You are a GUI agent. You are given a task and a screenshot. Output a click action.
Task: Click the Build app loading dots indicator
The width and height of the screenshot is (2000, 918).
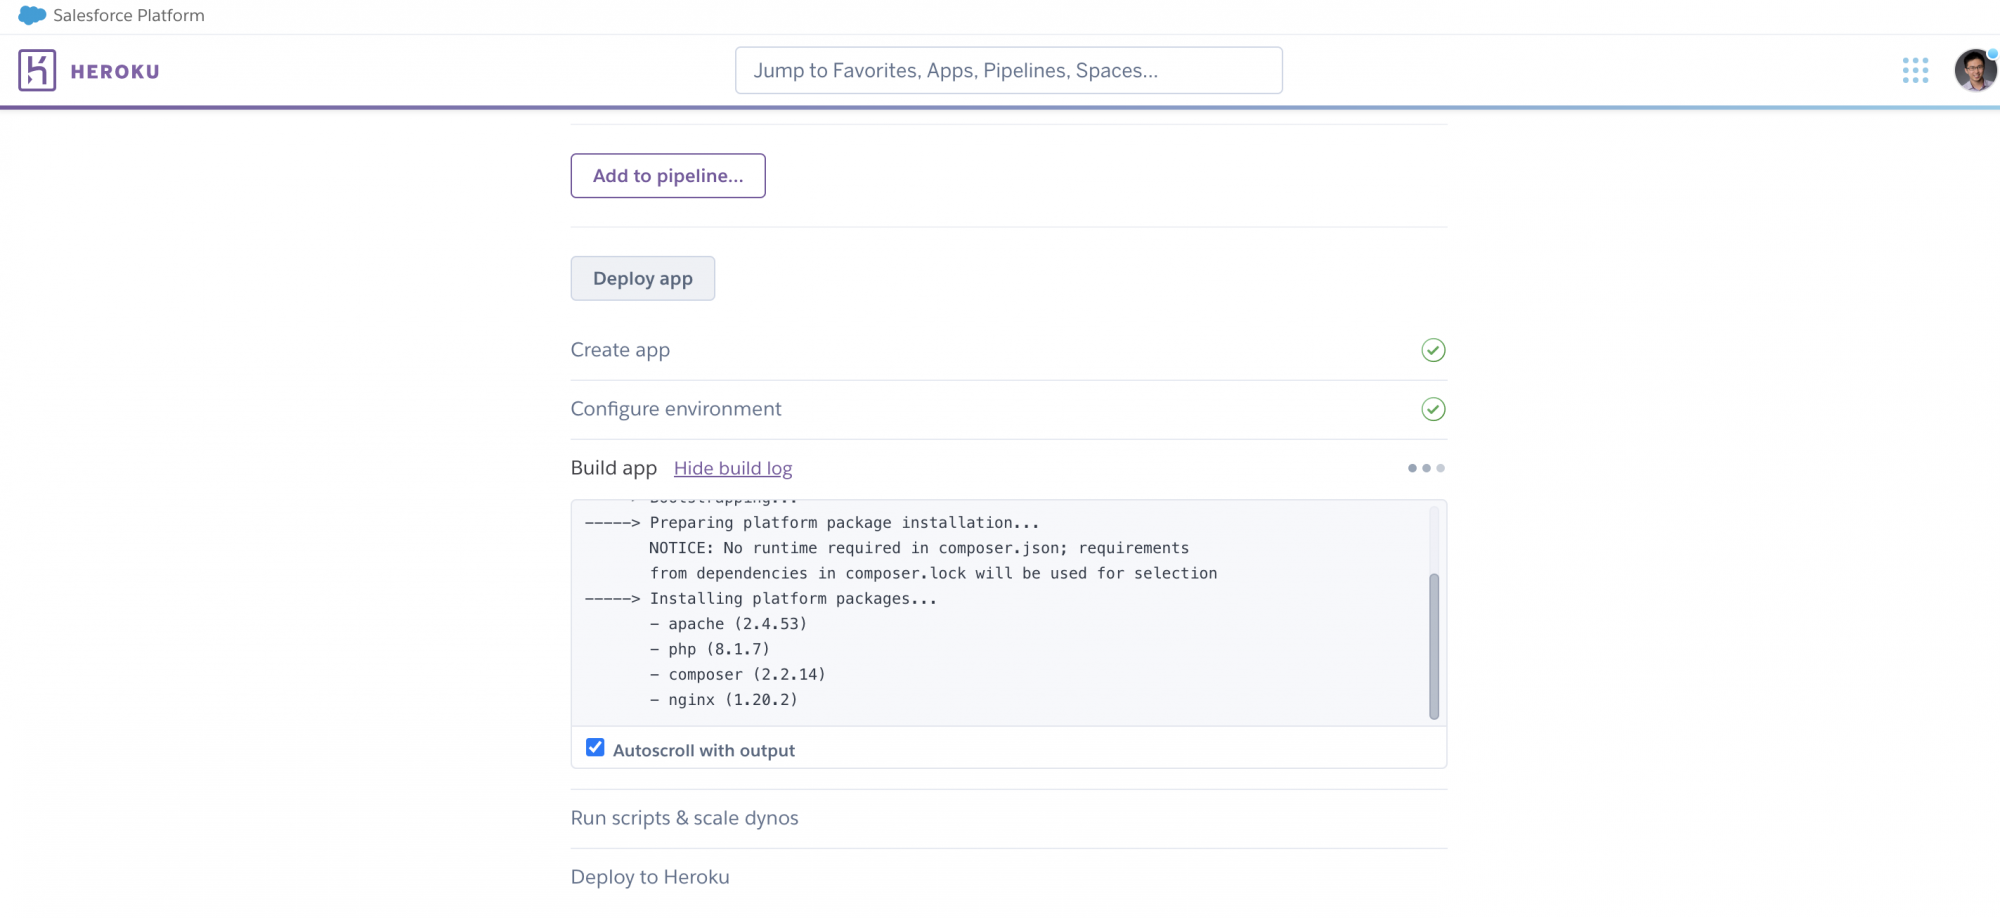(x=1426, y=468)
